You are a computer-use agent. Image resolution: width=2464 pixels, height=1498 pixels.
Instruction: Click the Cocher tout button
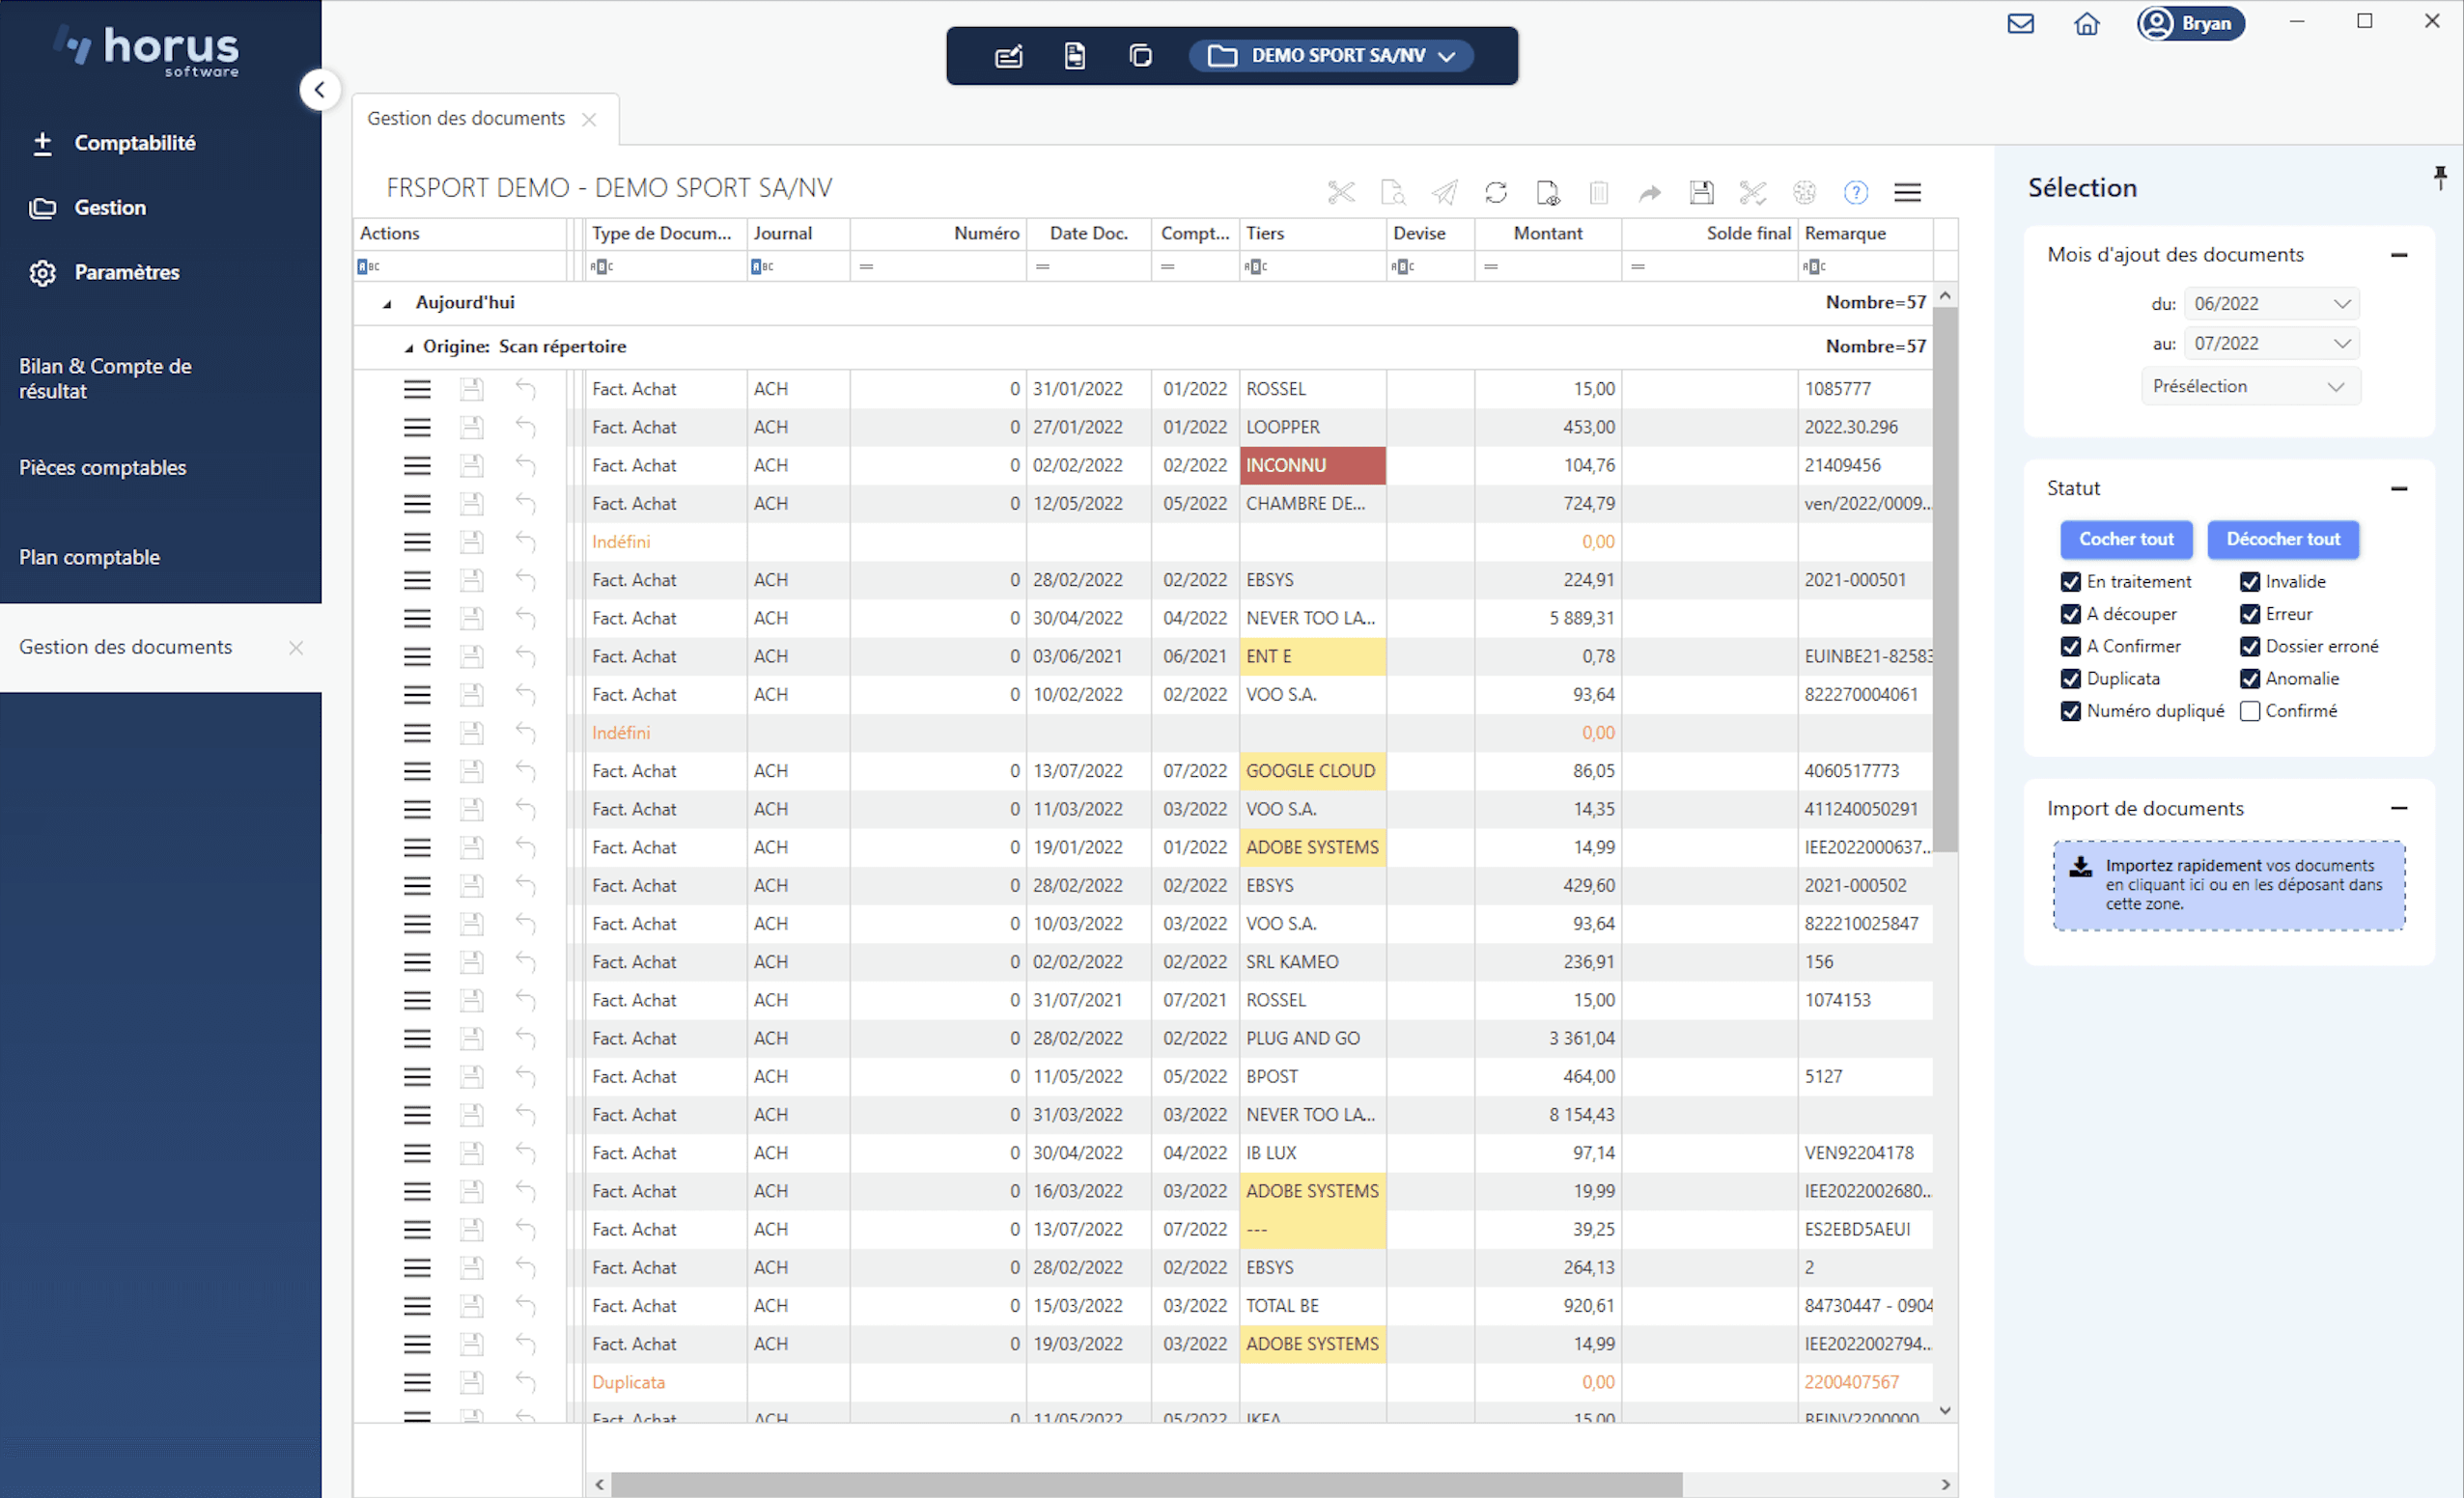pos(2126,539)
